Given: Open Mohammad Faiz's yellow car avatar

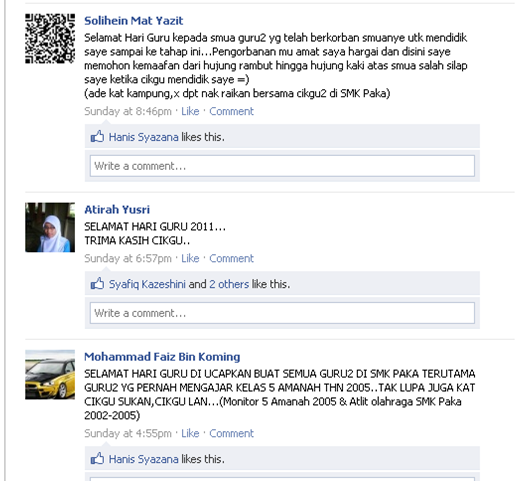Looking at the screenshot, I should coord(50,375).
